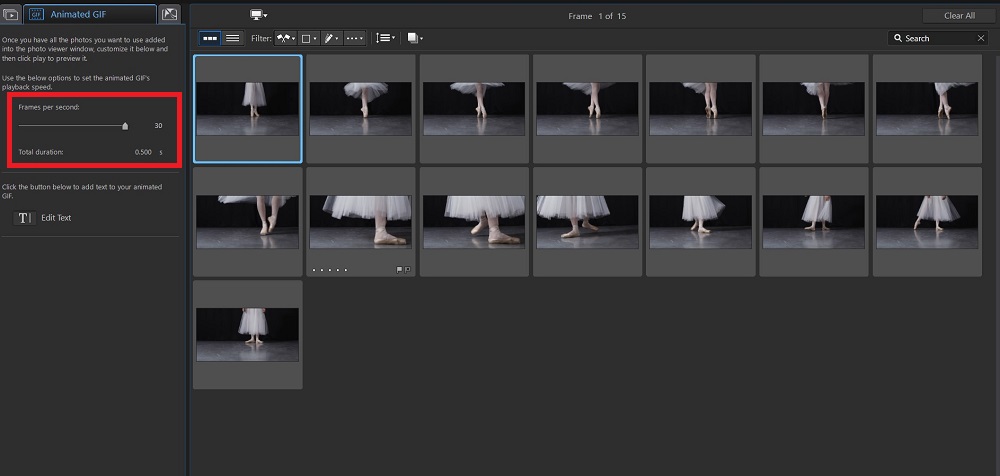Image resolution: width=1000 pixels, height=476 pixels.
Task: Open the slideshow tab icon
Action: [x=11, y=14]
